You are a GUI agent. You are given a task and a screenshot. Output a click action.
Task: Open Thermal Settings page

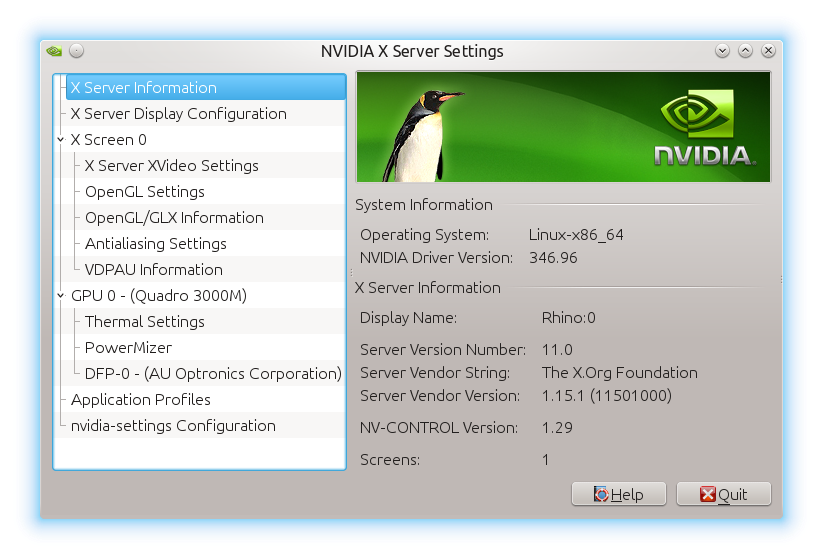[145, 322]
